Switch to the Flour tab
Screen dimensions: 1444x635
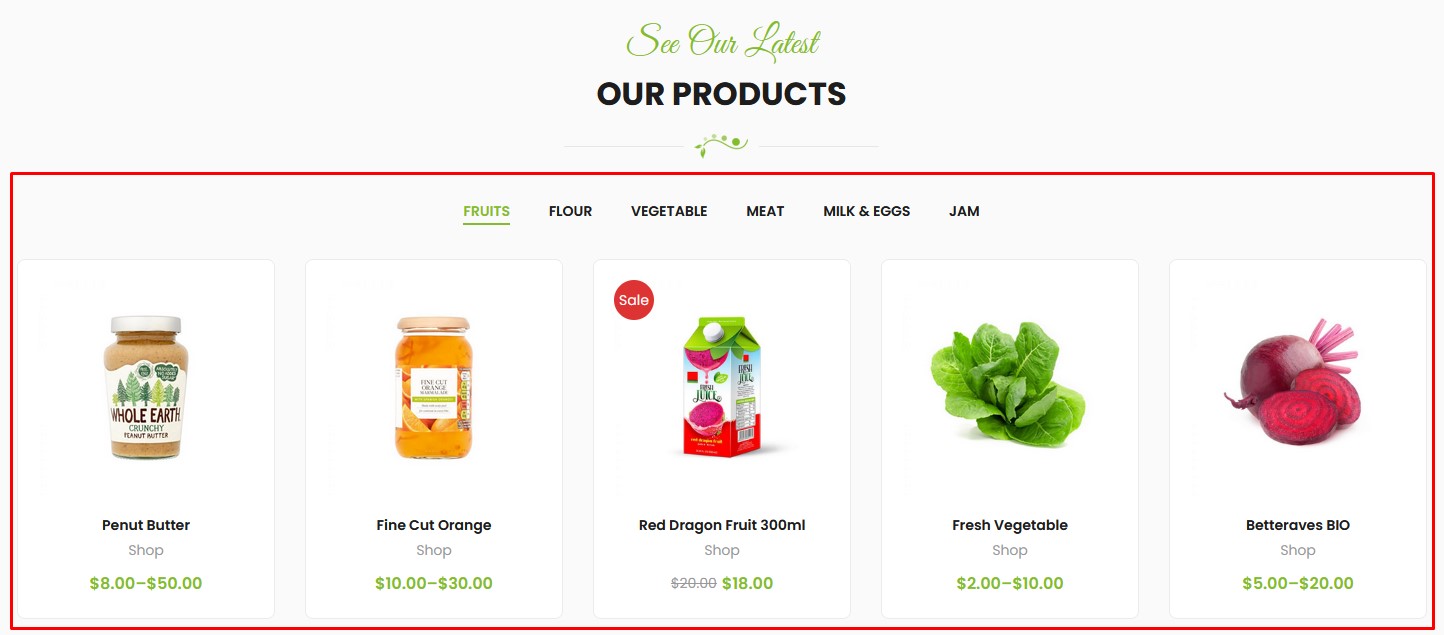pyautogui.click(x=570, y=211)
